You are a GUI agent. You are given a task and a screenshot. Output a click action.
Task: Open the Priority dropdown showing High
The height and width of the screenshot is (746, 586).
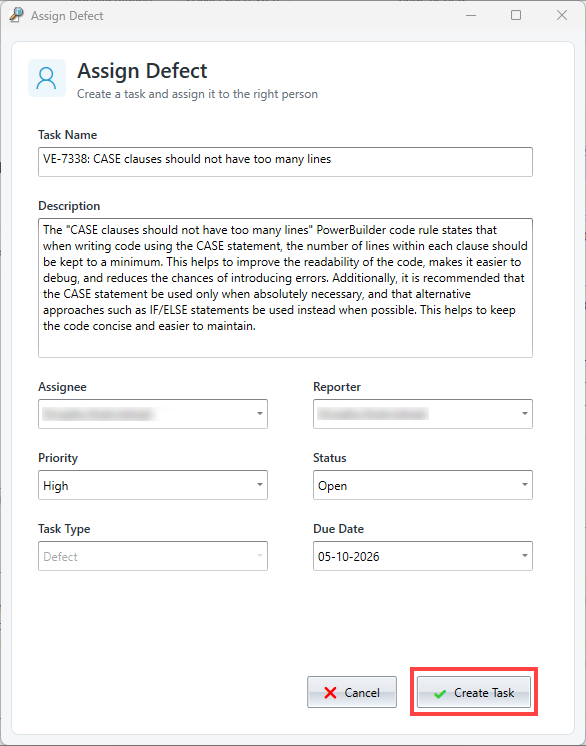coord(153,485)
